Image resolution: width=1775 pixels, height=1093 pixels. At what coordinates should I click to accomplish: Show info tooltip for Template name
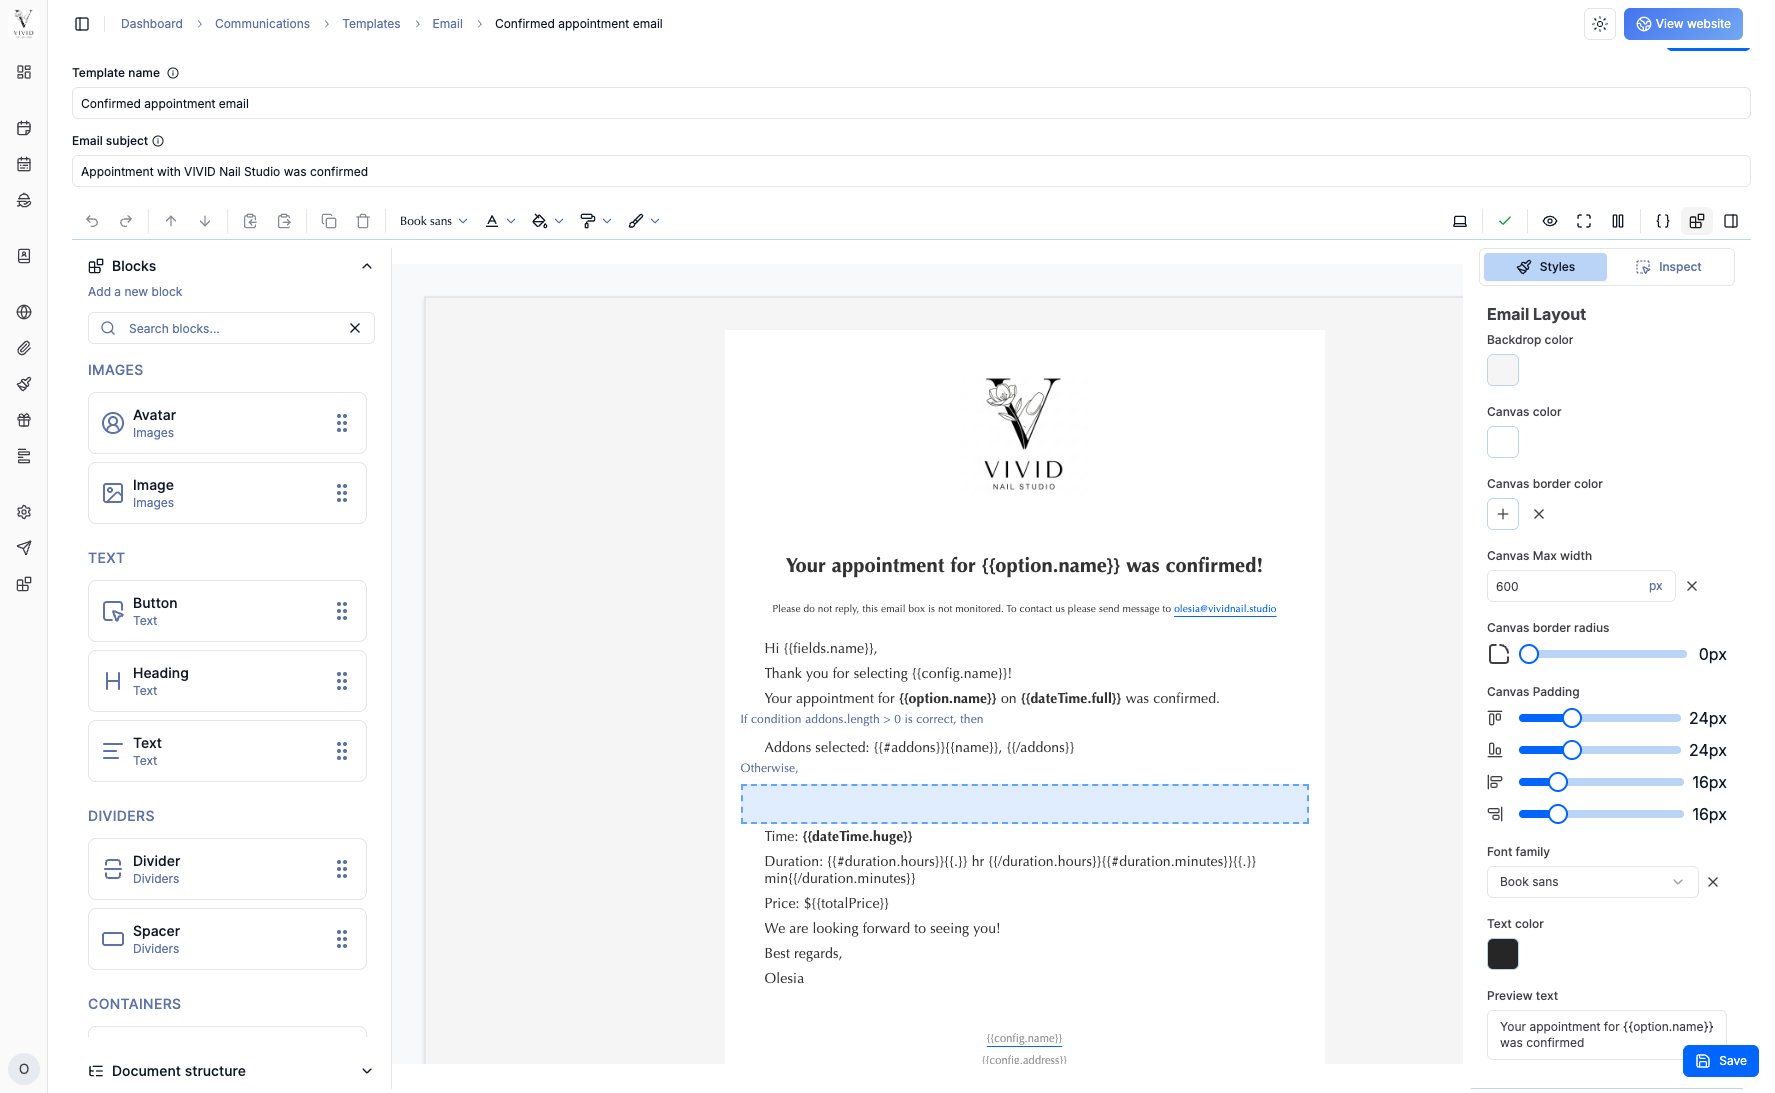coord(173,73)
